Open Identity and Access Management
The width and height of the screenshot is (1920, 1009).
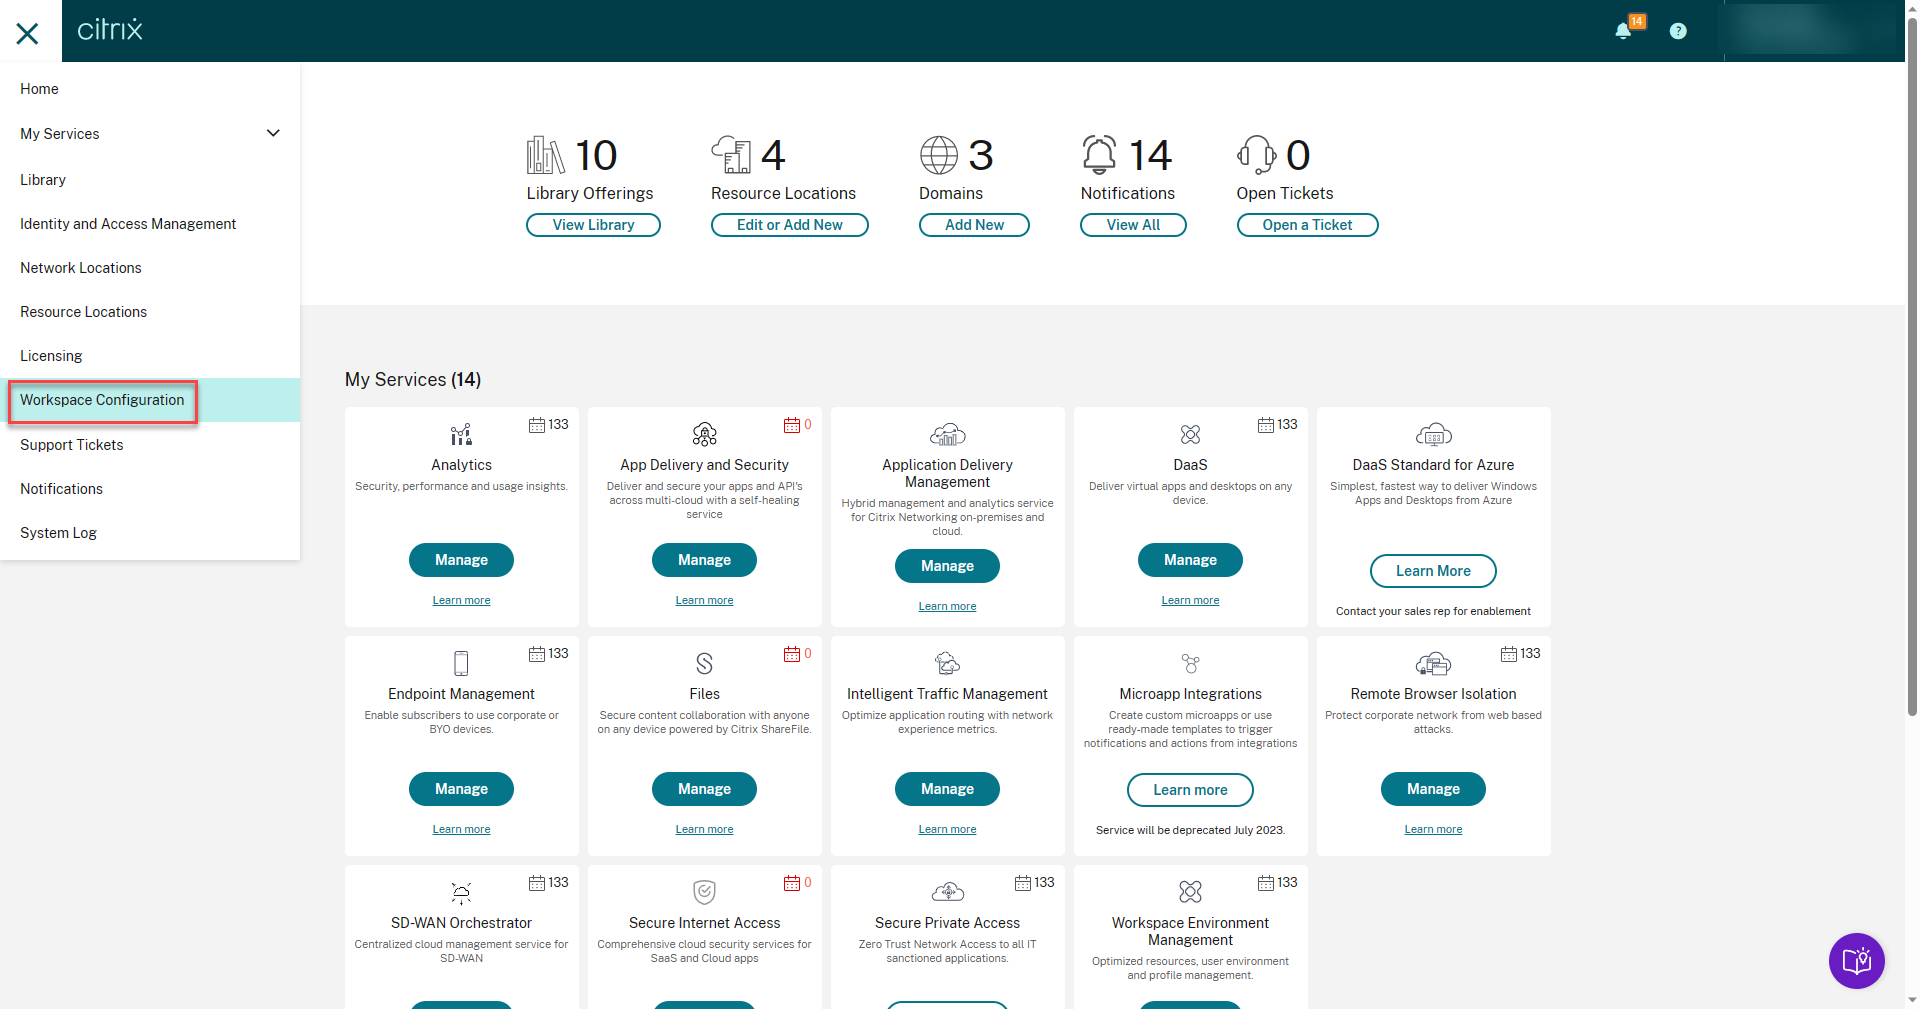tap(128, 224)
